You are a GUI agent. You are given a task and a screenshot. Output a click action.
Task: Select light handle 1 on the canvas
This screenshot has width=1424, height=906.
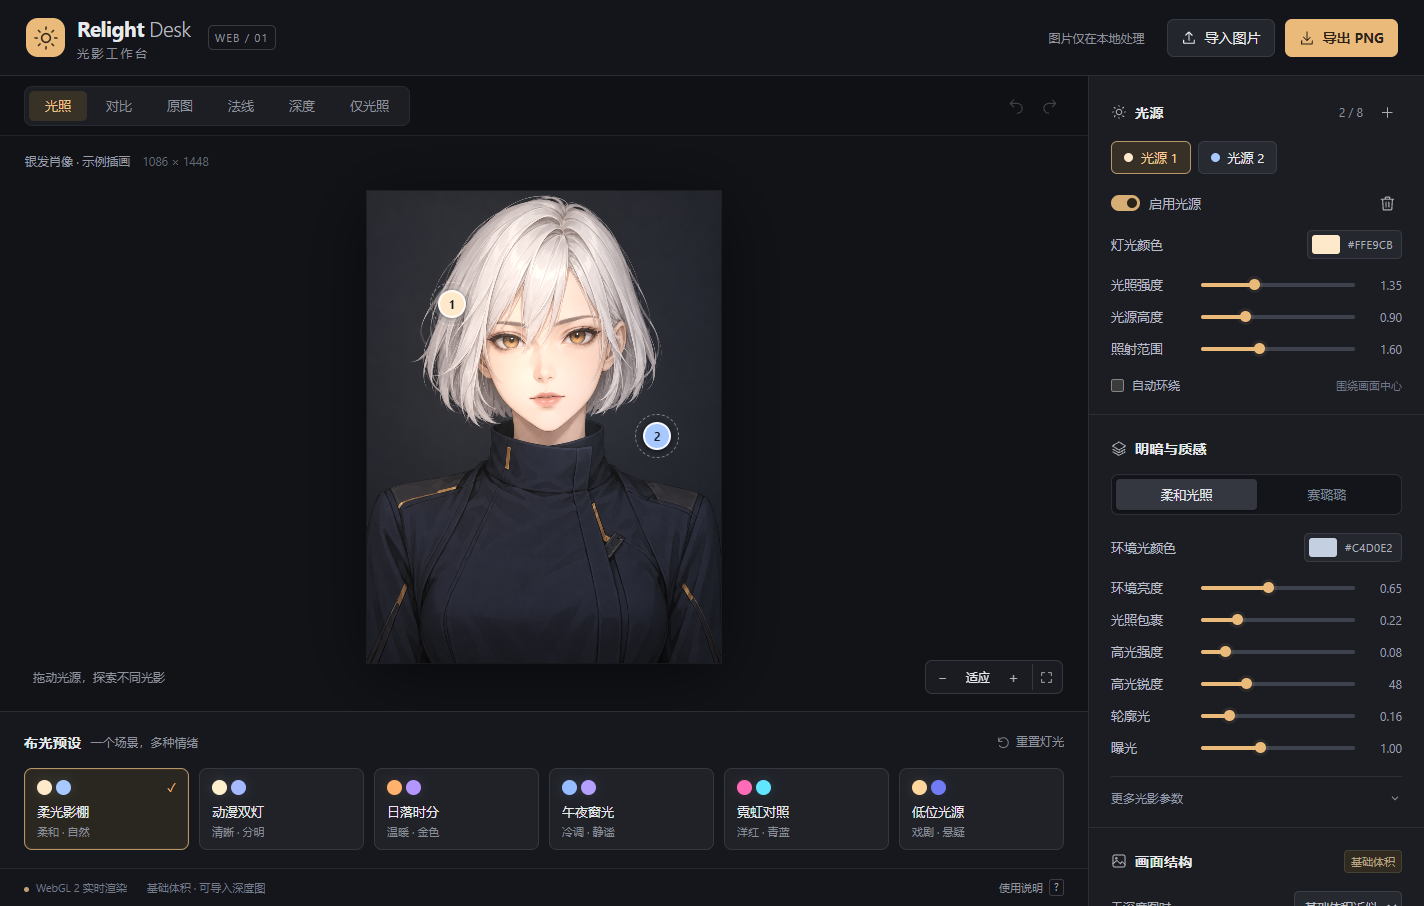point(452,304)
